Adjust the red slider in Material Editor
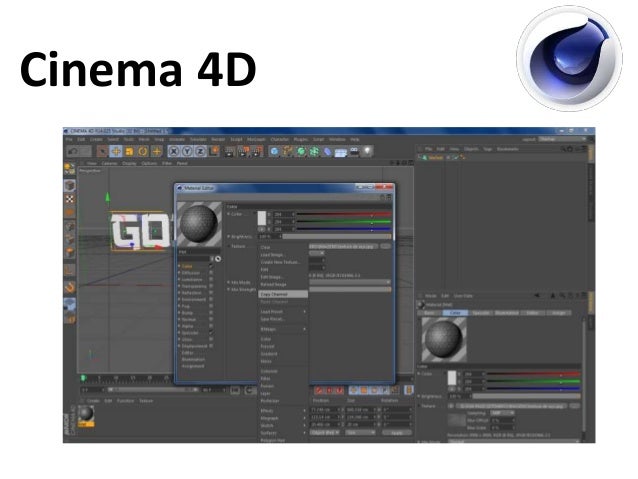Image resolution: width=638 pixels, height=479 pixels. pyautogui.click(x=344, y=214)
